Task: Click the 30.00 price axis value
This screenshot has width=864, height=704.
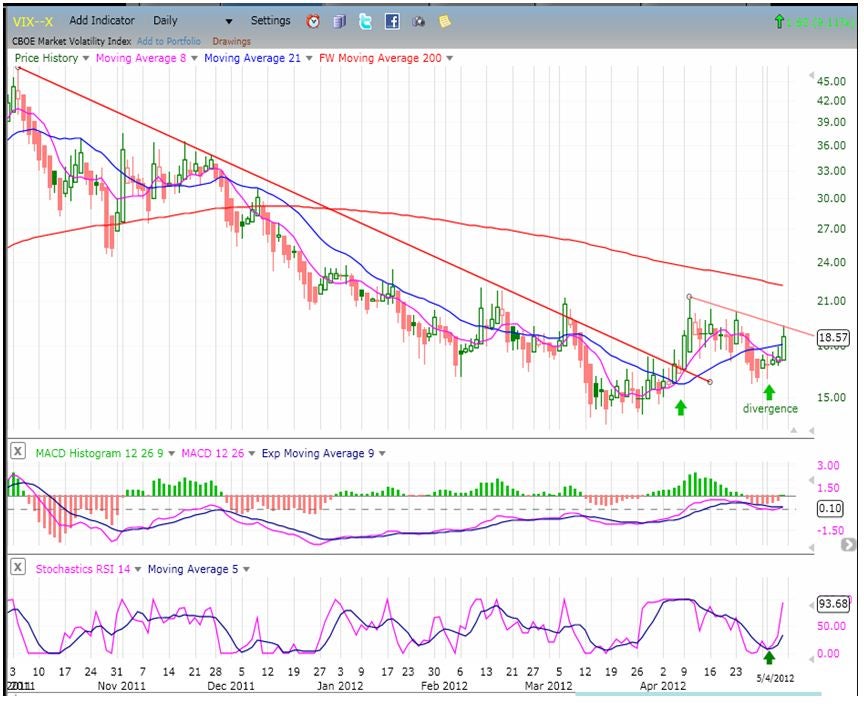Action: pyautogui.click(x=831, y=198)
